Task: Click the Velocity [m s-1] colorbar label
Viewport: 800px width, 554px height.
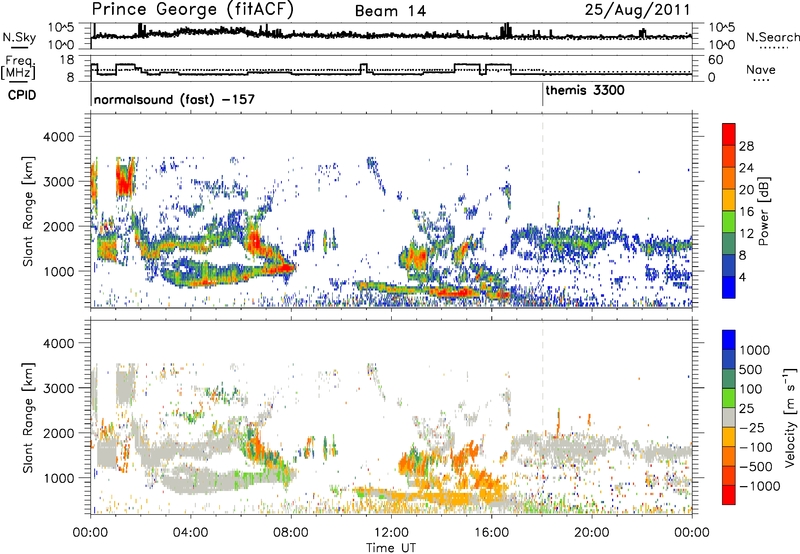Action: click(790, 417)
